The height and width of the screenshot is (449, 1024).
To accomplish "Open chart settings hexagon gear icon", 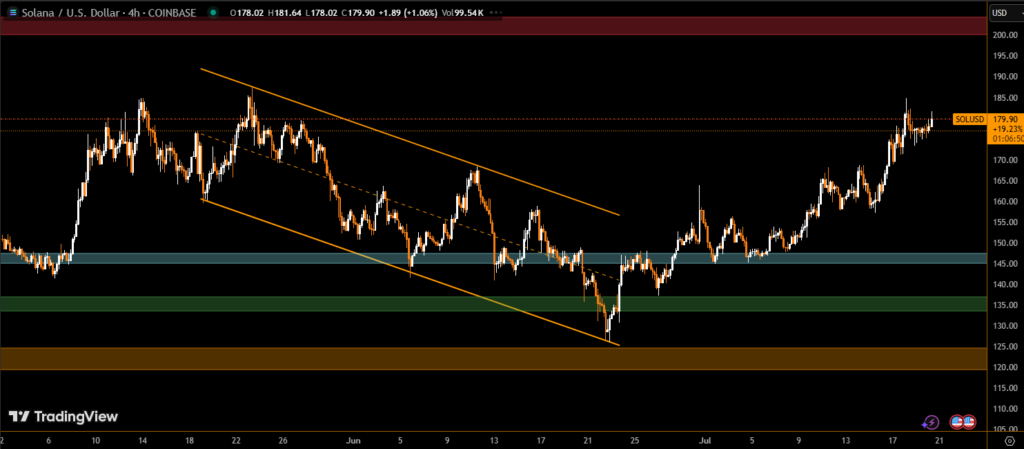I will pyautogui.click(x=1008, y=440).
